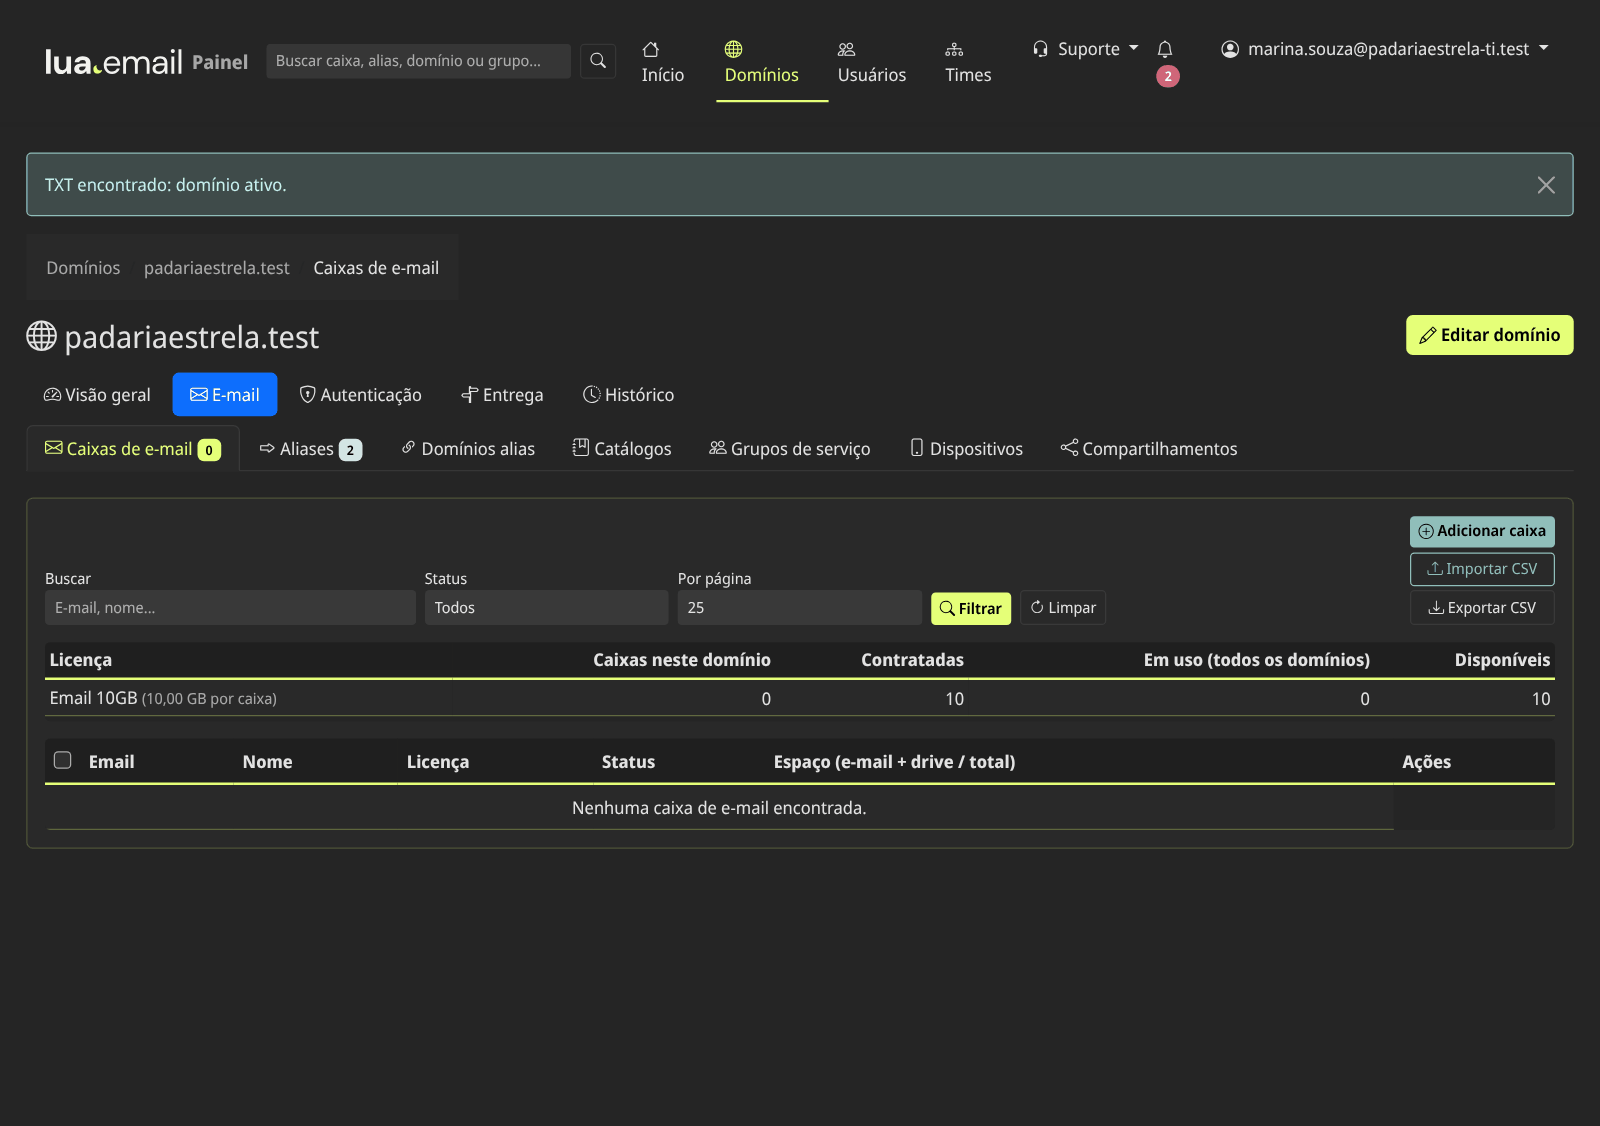Open the Por página dropdown
The height and width of the screenshot is (1126, 1600).
click(800, 608)
